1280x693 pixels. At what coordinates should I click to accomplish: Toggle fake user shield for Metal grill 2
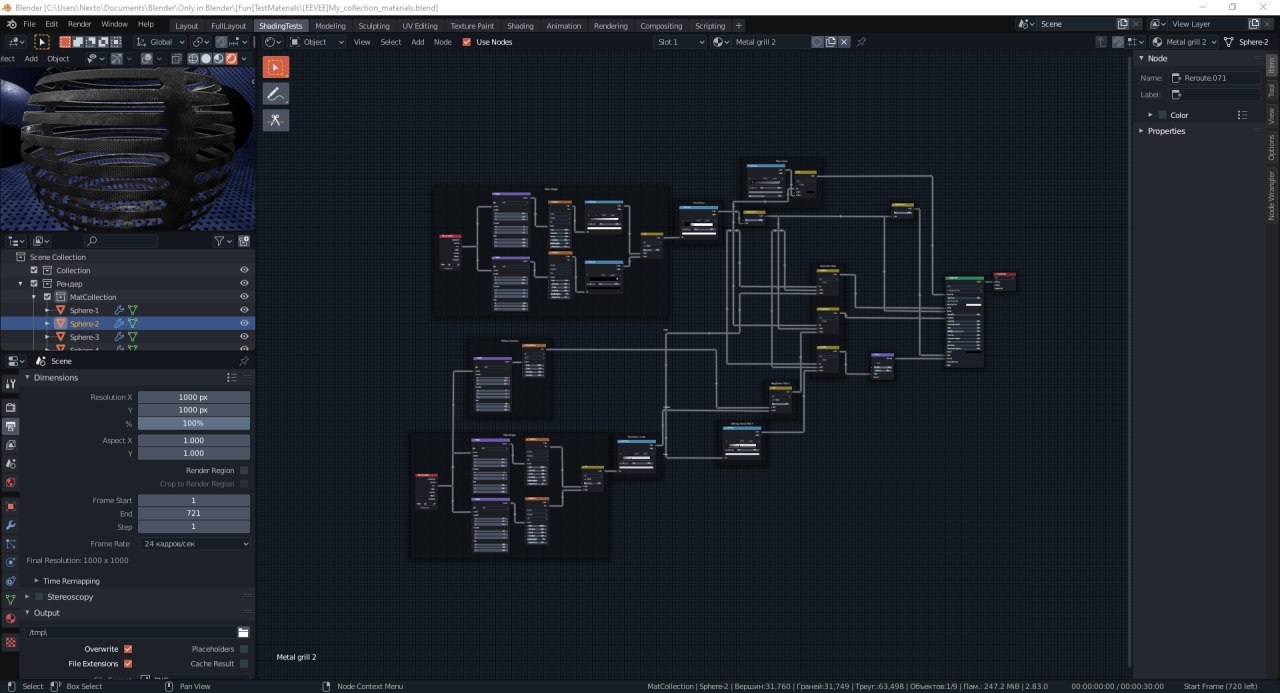click(x=817, y=42)
